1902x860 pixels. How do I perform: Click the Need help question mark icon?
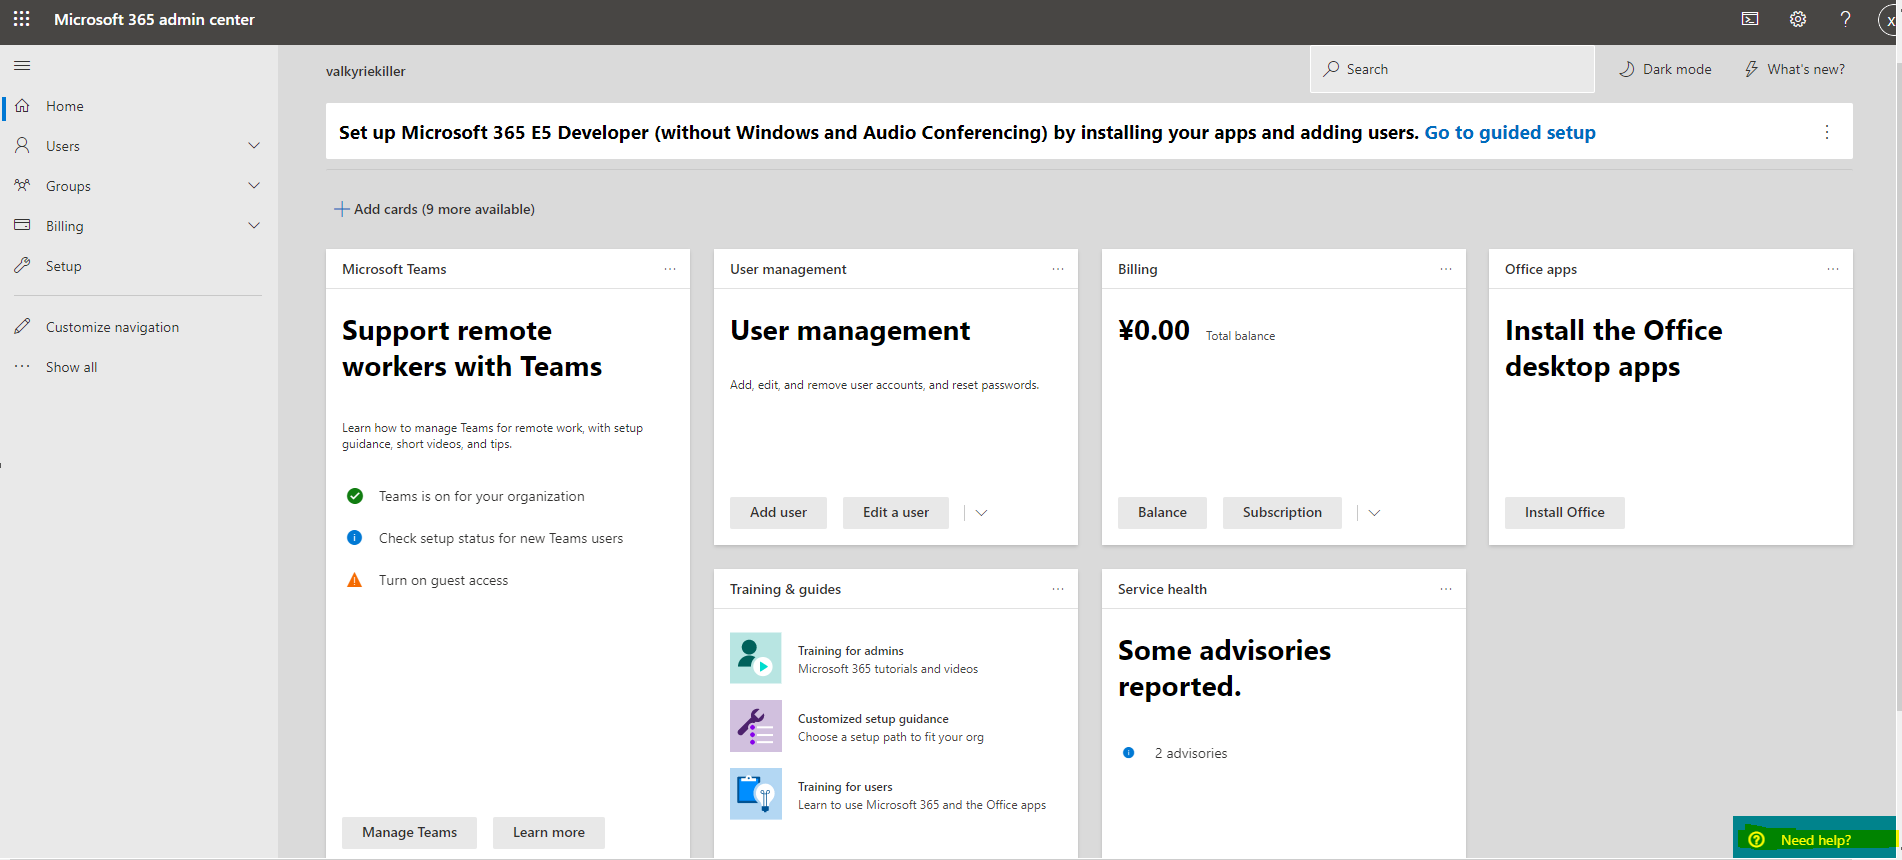[x=1756, y=840]
